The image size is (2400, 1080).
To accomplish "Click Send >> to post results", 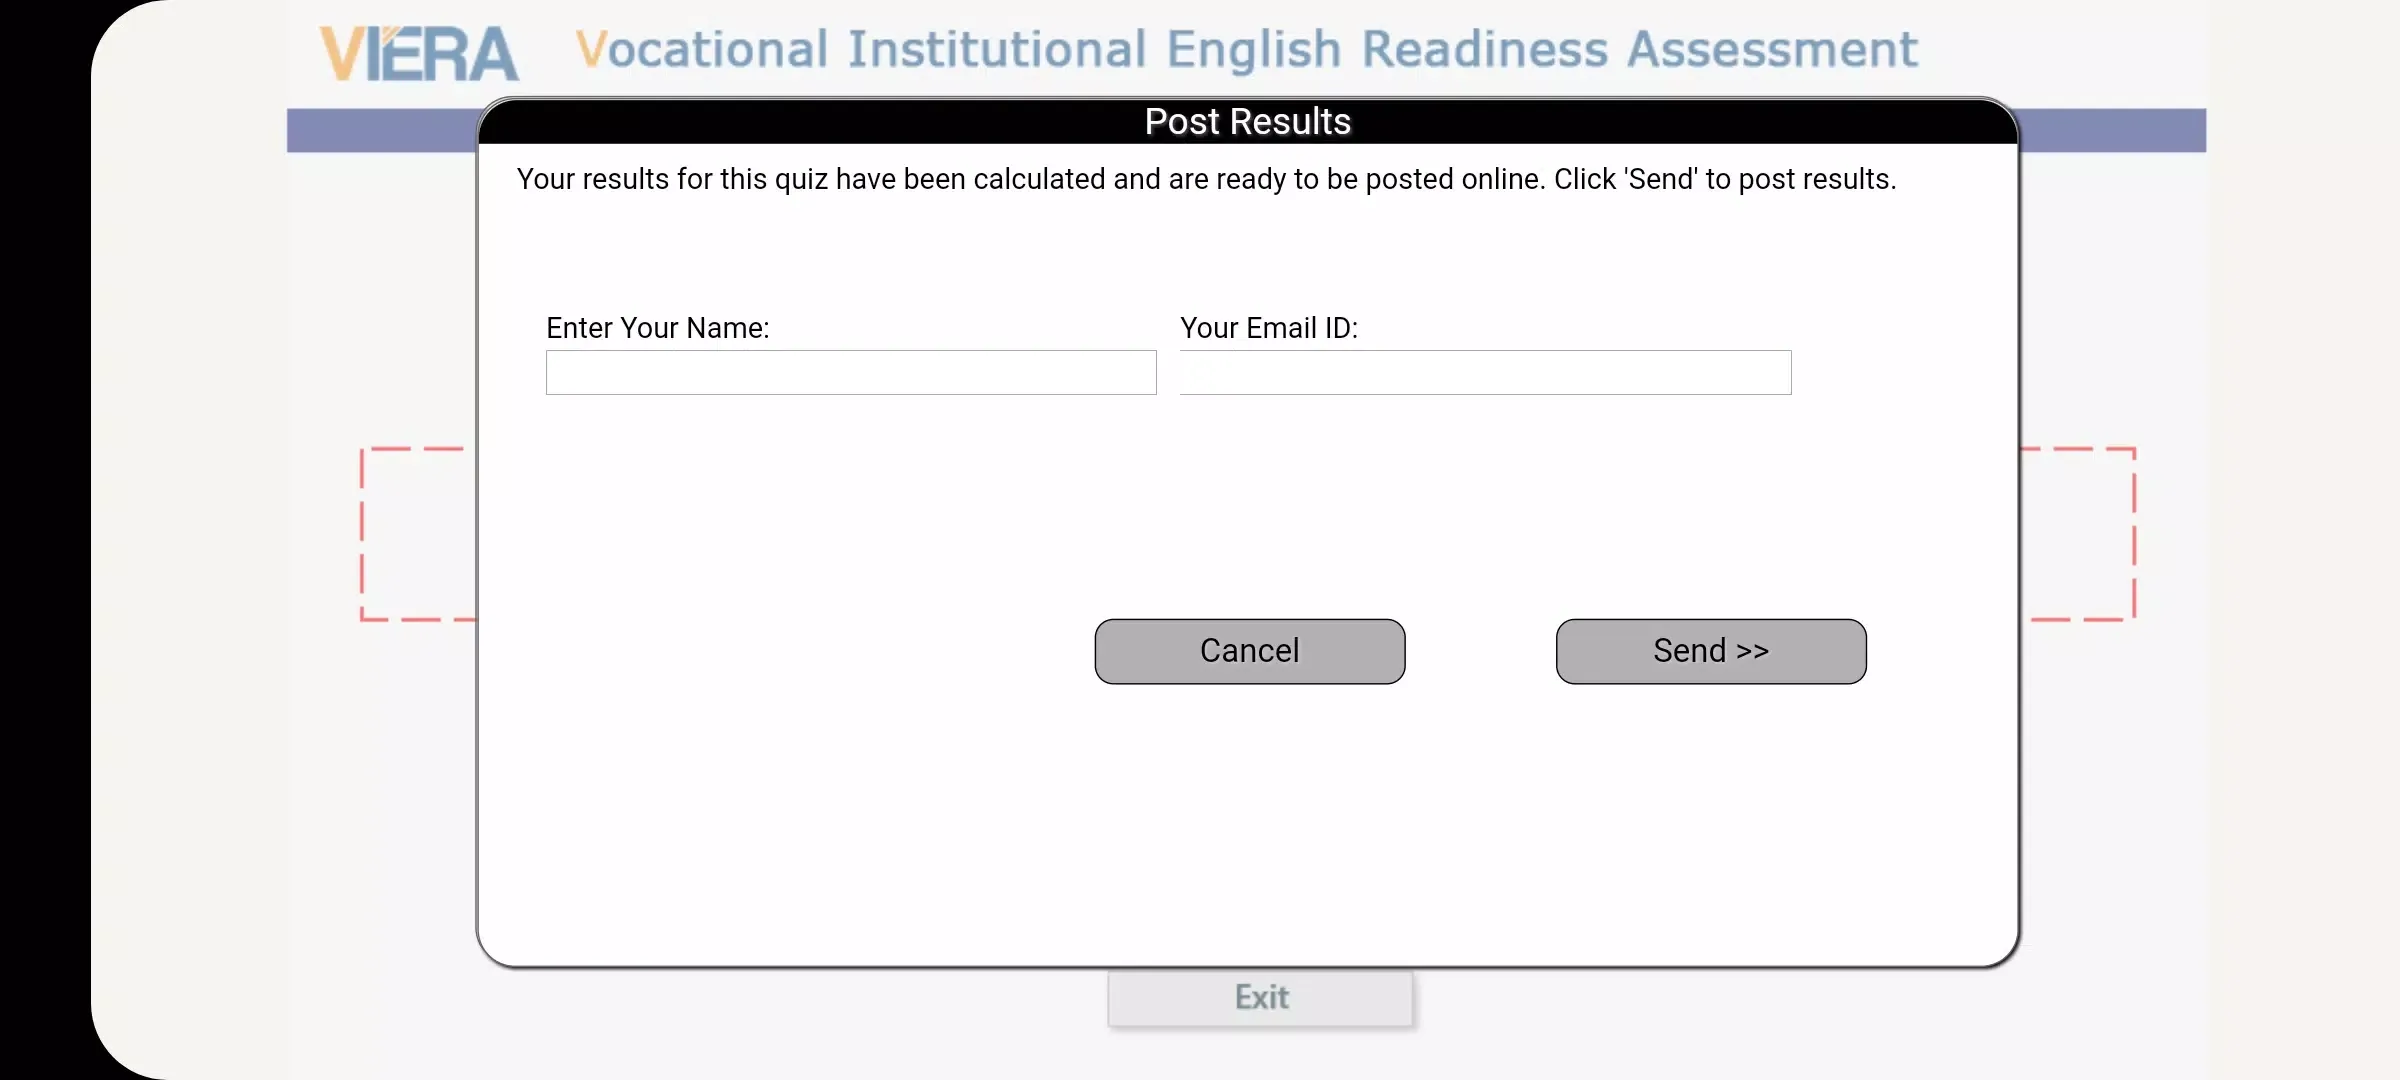I will 1711,651.
